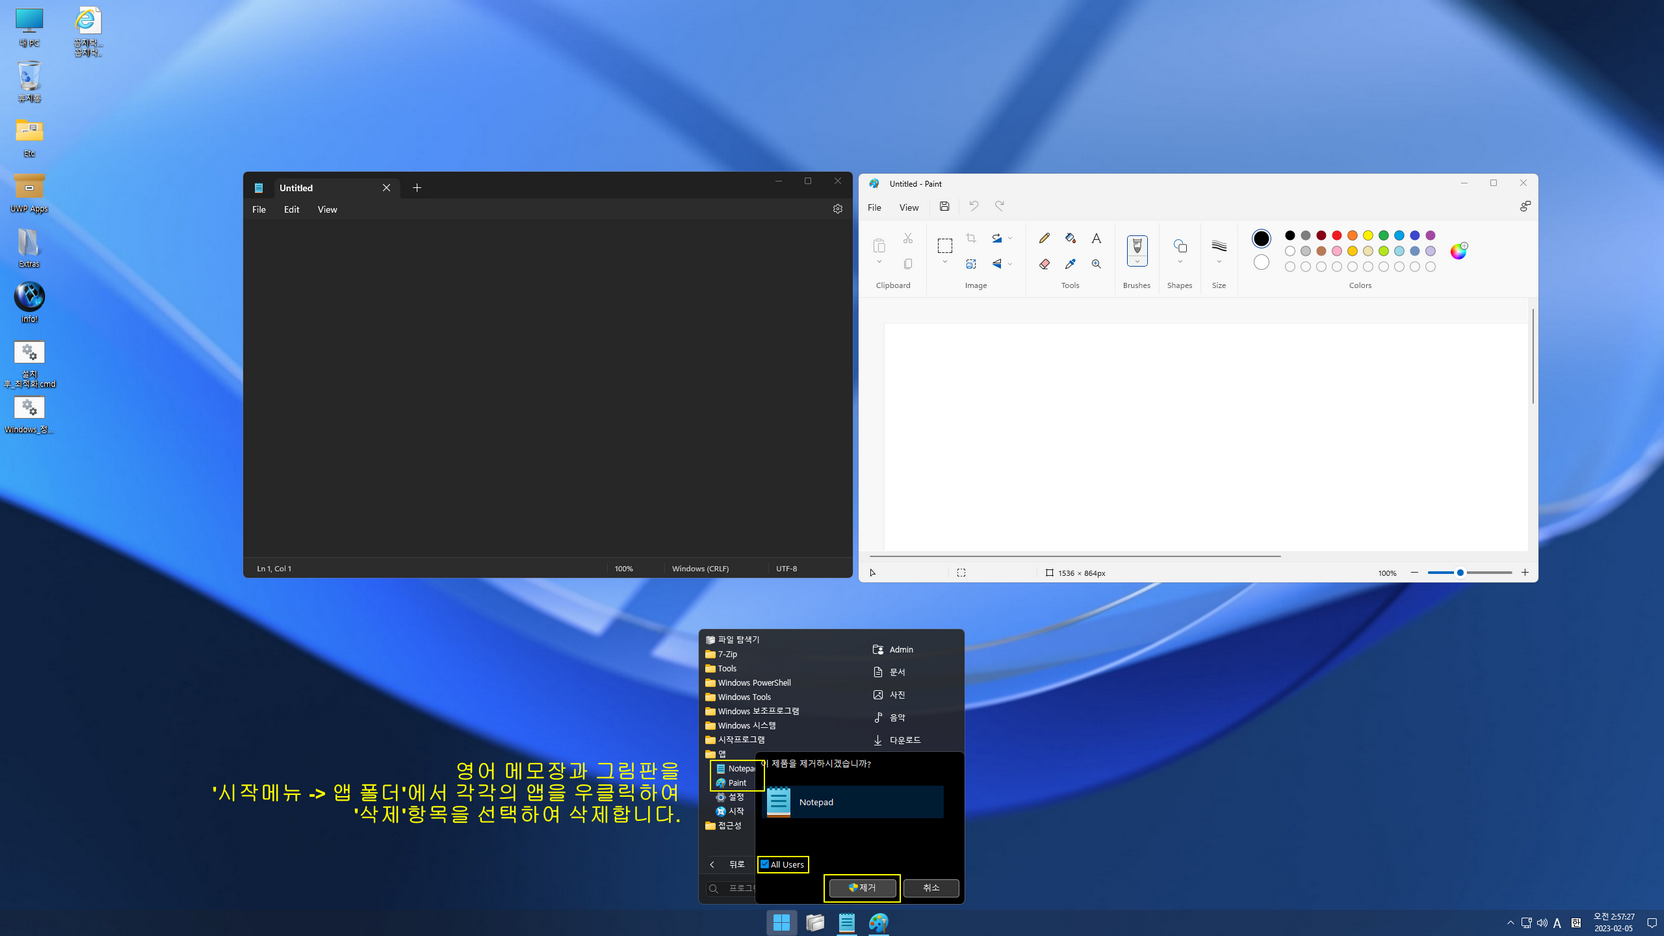Click the Rotate image icon in Paint
The width and height of the screenshot is (1664, 936).
pyautogui.click(x=996, y=238)
